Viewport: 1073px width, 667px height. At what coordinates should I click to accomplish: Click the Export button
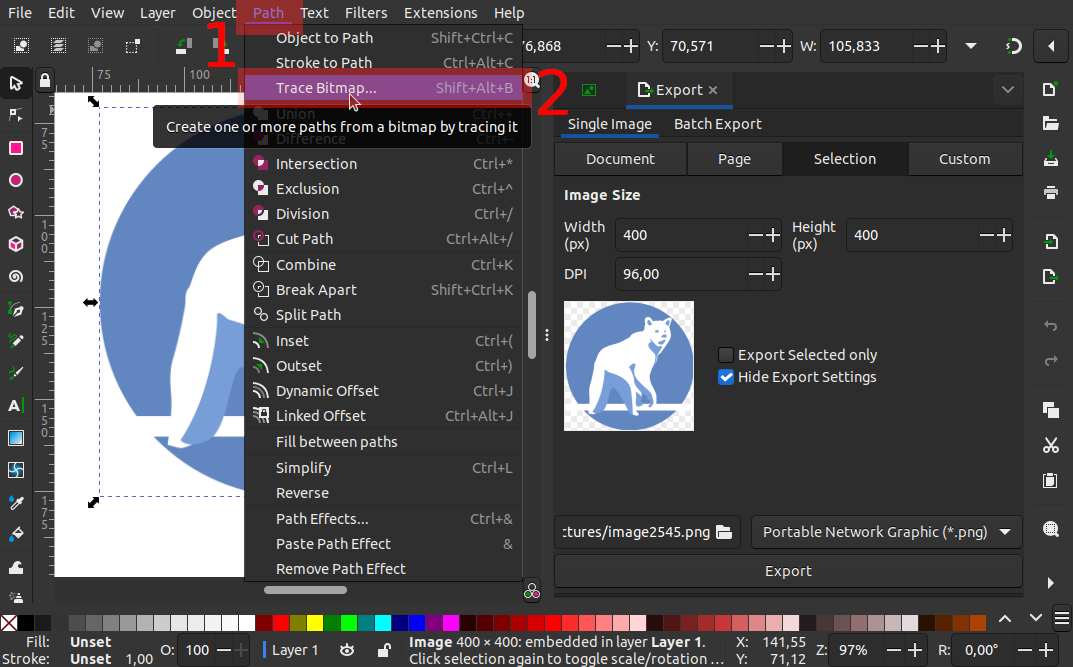click(788, 571)
